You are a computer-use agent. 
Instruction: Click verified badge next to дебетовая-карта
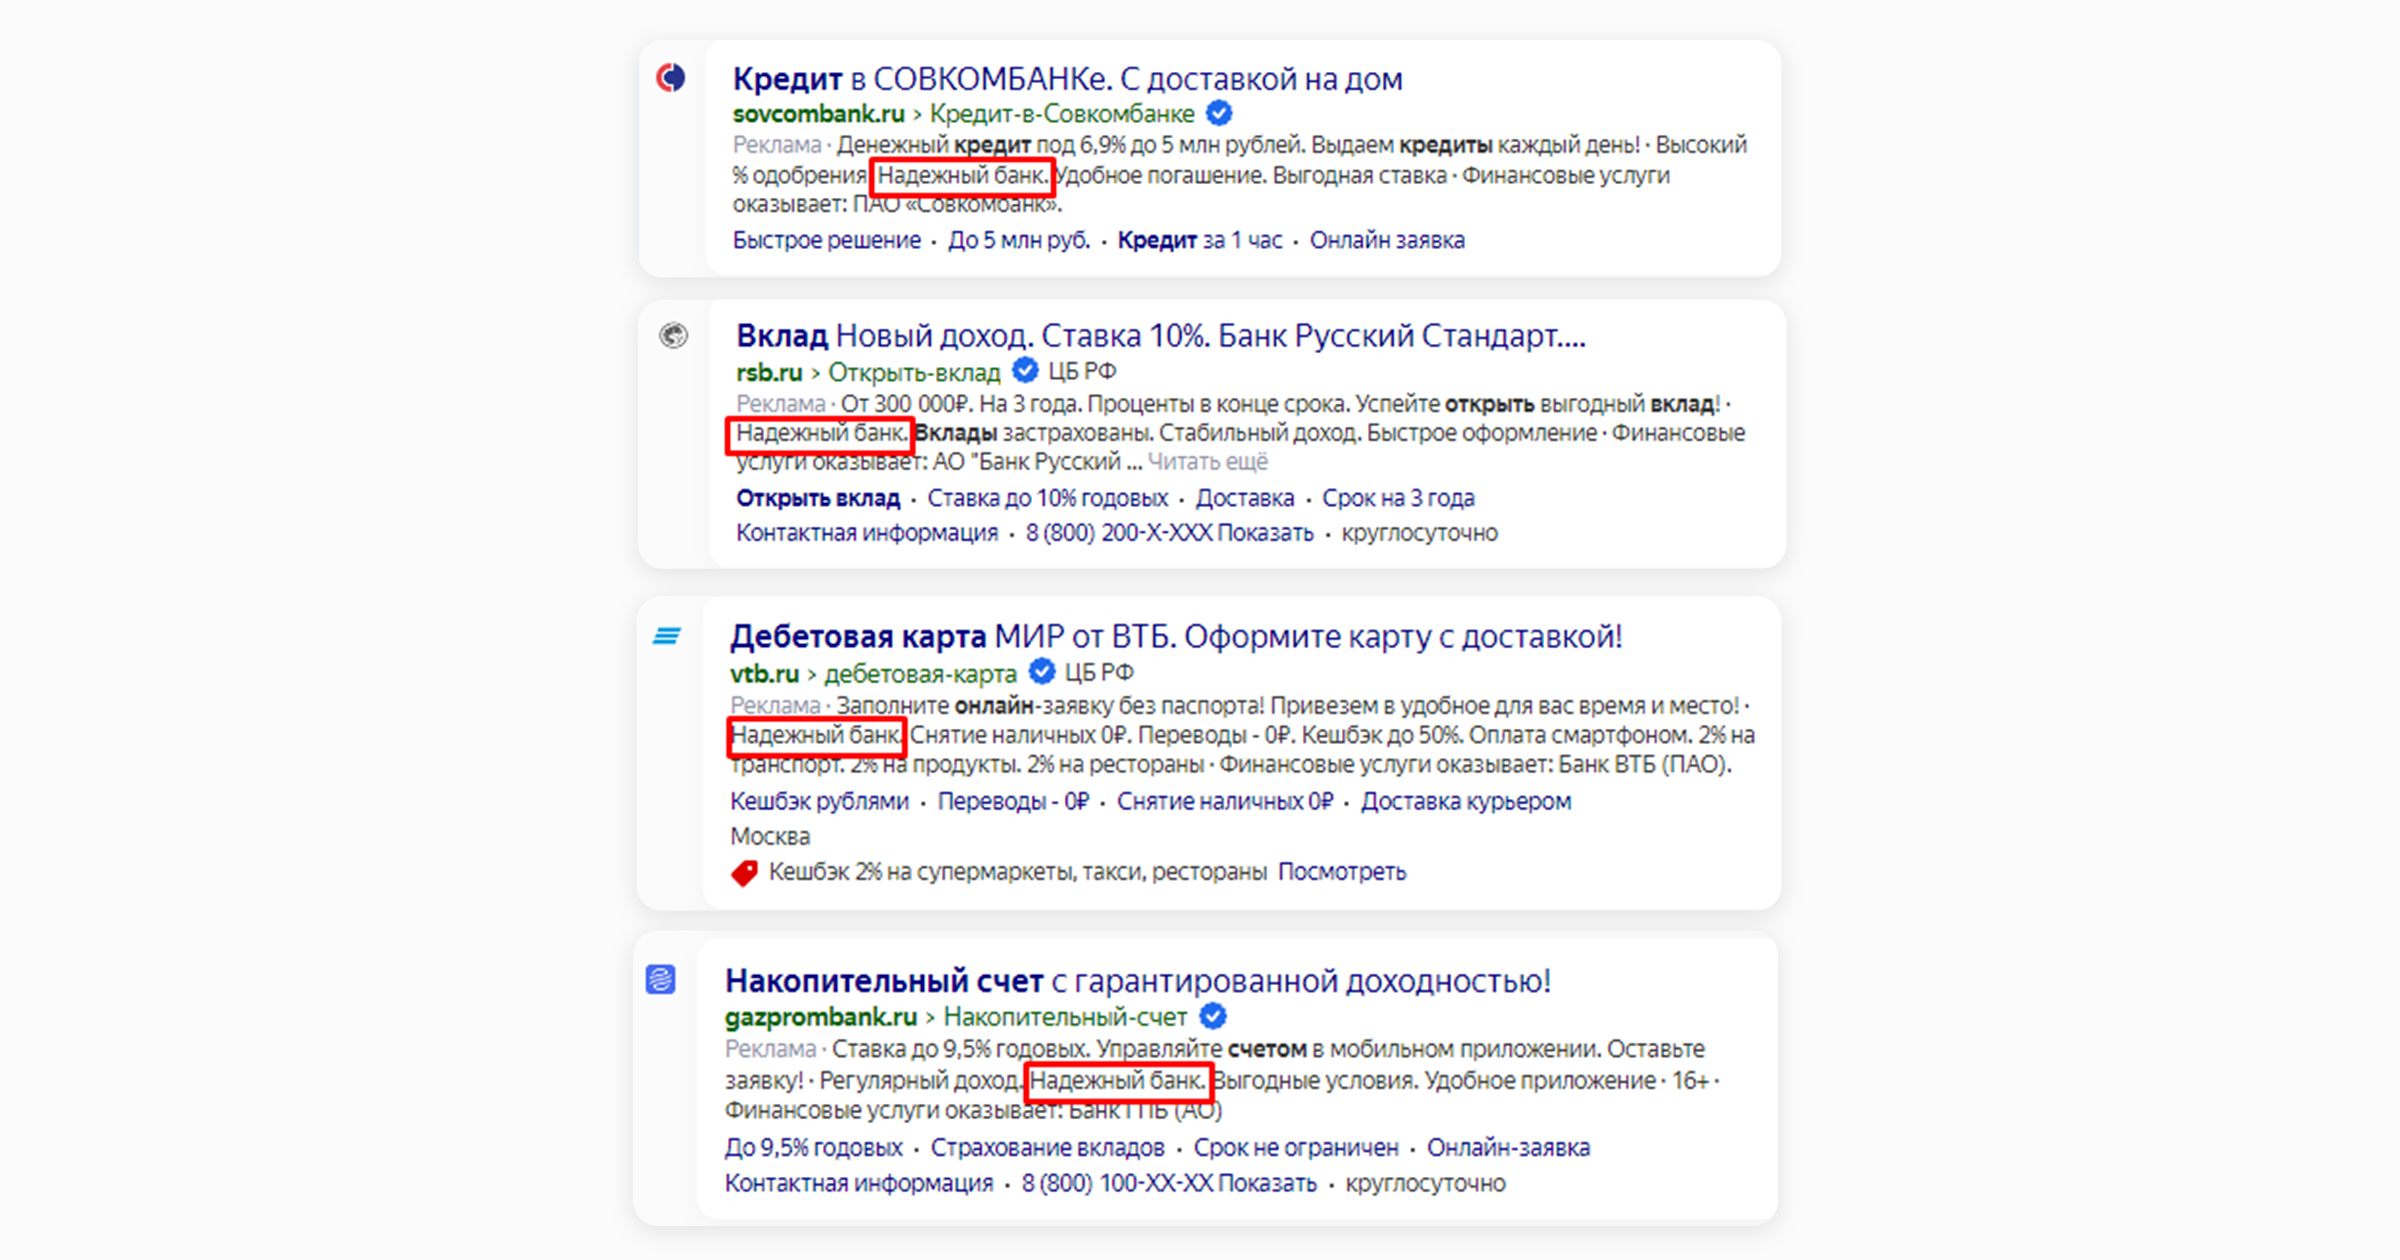(x=1042, y=672)
